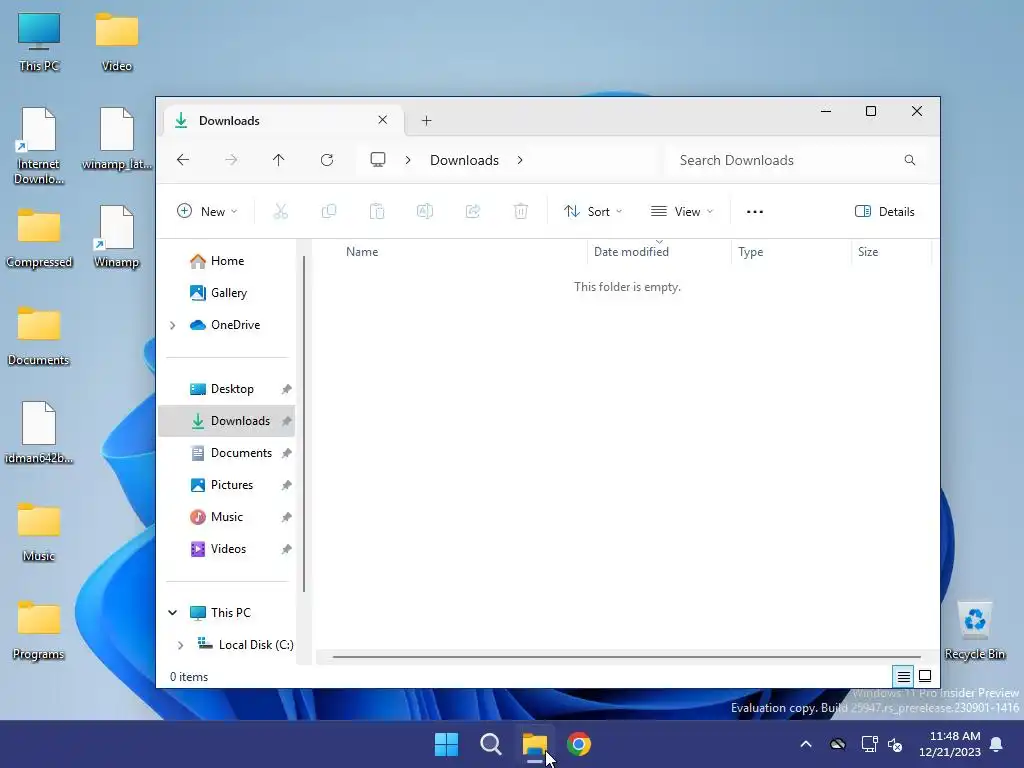Open Desktop in quick access
The width and height of the screenshot is (1024, 768).
(x=226, y=389)
